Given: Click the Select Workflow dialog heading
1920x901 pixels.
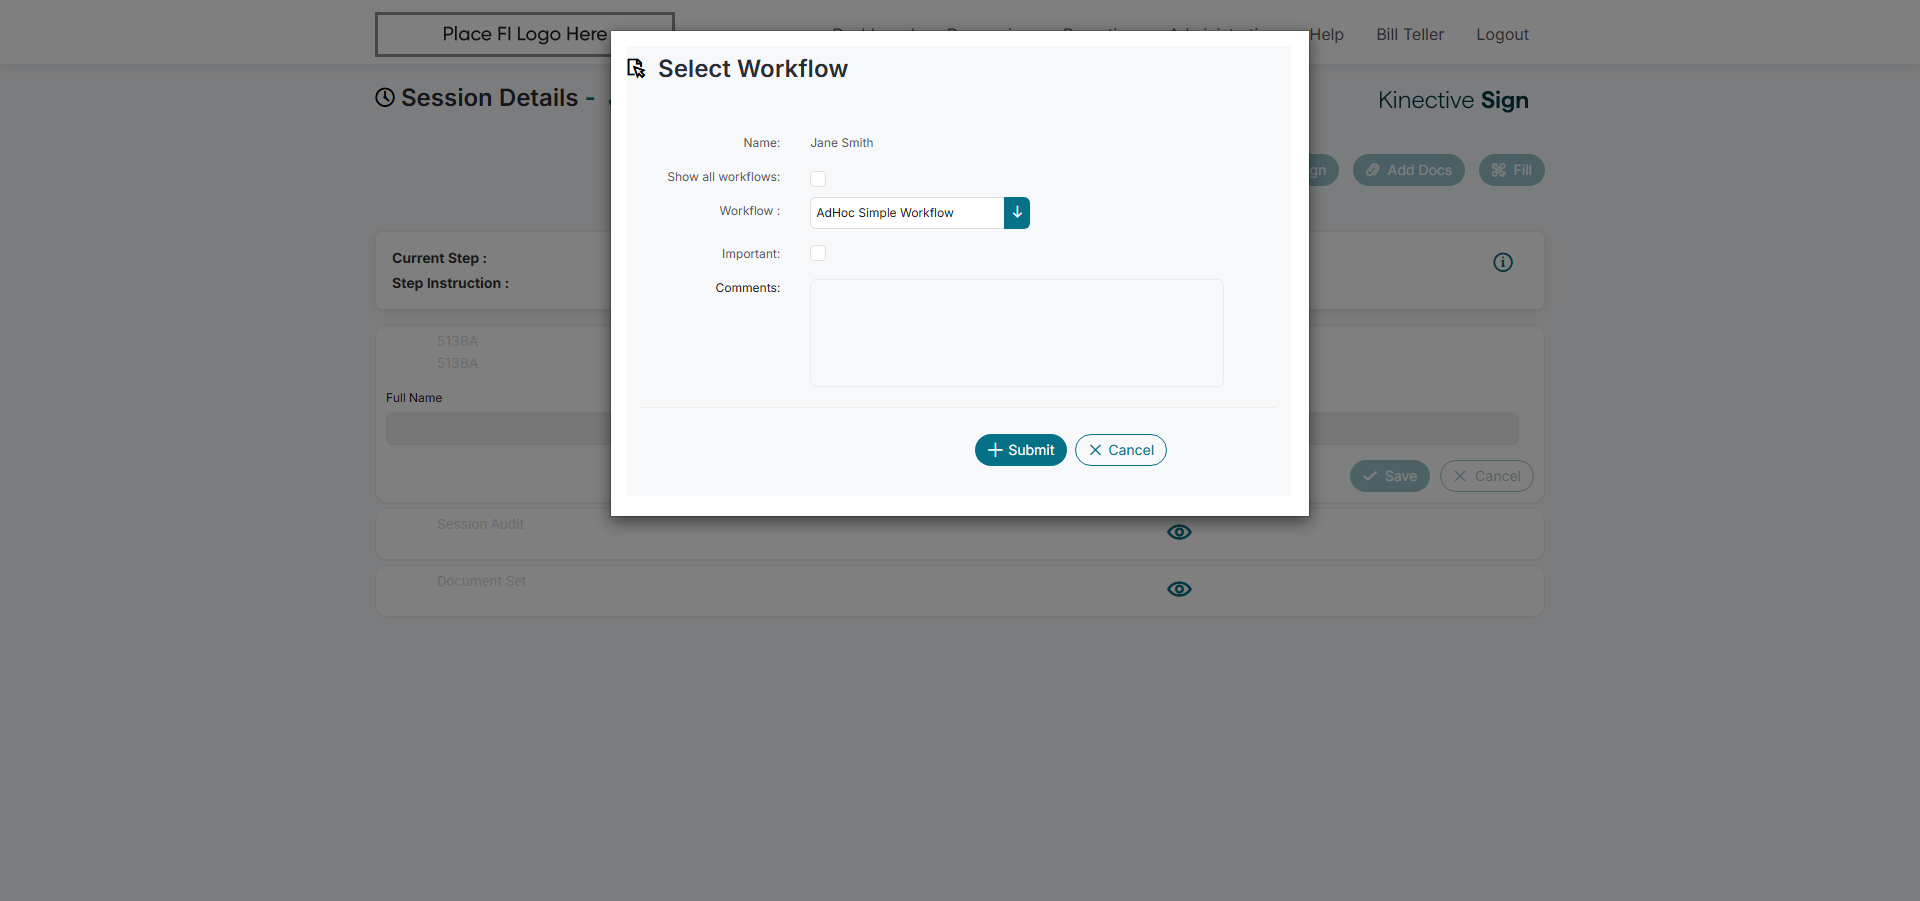Looking at the screenshot, I should pos(753,68).
